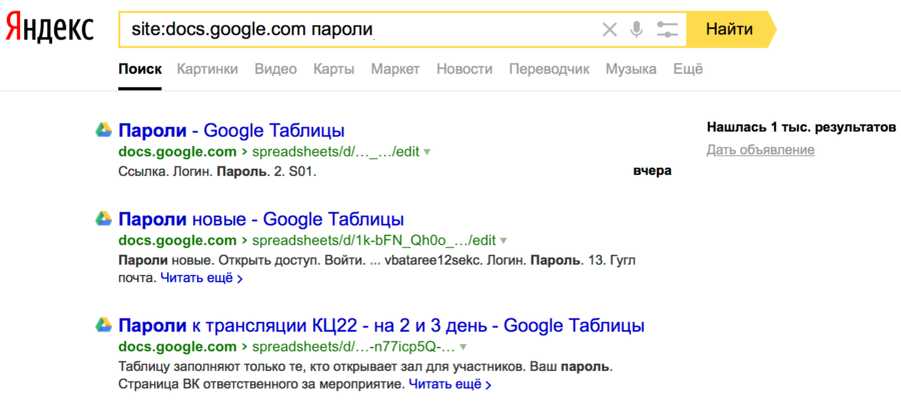Open the Маркет tab
Screen dimensions: 901x406
(x=395, y=69)
